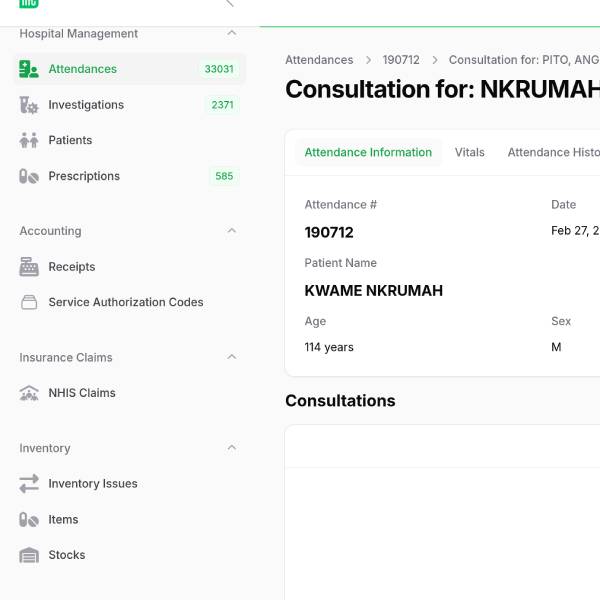Collapse the Accounting section chevron
The width and height of the screenshot is (600, 600).
coord(232,231)
